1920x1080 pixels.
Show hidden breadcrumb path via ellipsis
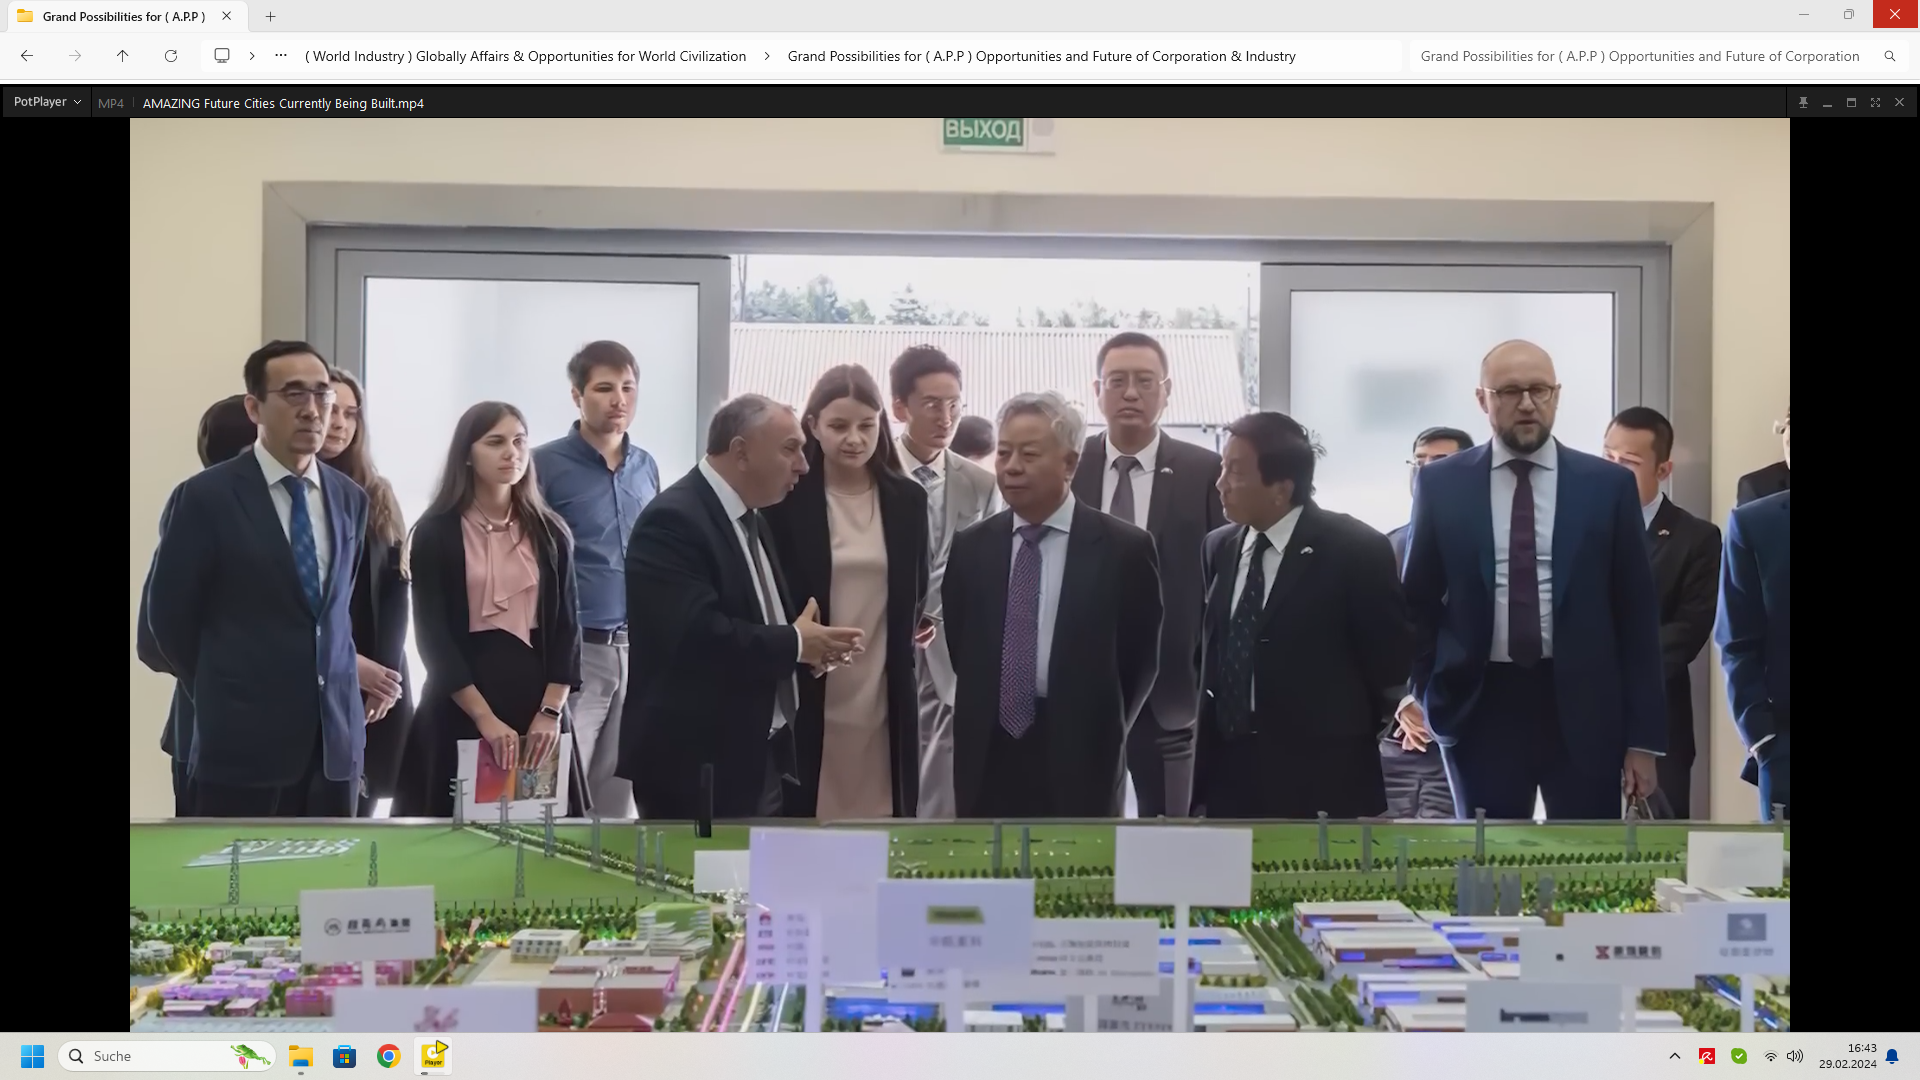pos(281,56)
